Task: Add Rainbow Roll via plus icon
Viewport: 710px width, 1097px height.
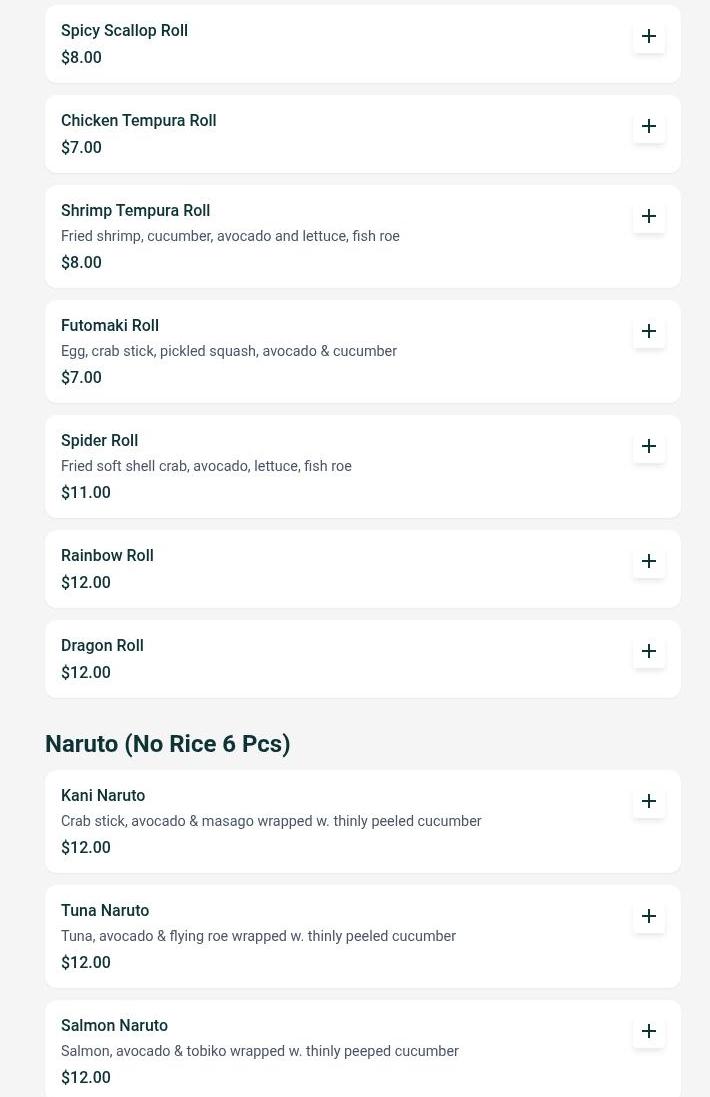Action: coord(648,561)
